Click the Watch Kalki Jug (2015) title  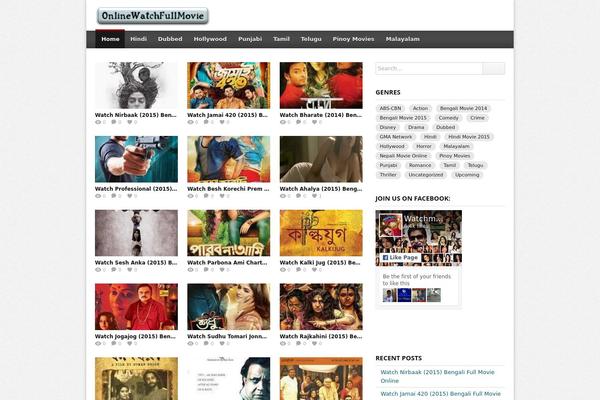[320, 263]
